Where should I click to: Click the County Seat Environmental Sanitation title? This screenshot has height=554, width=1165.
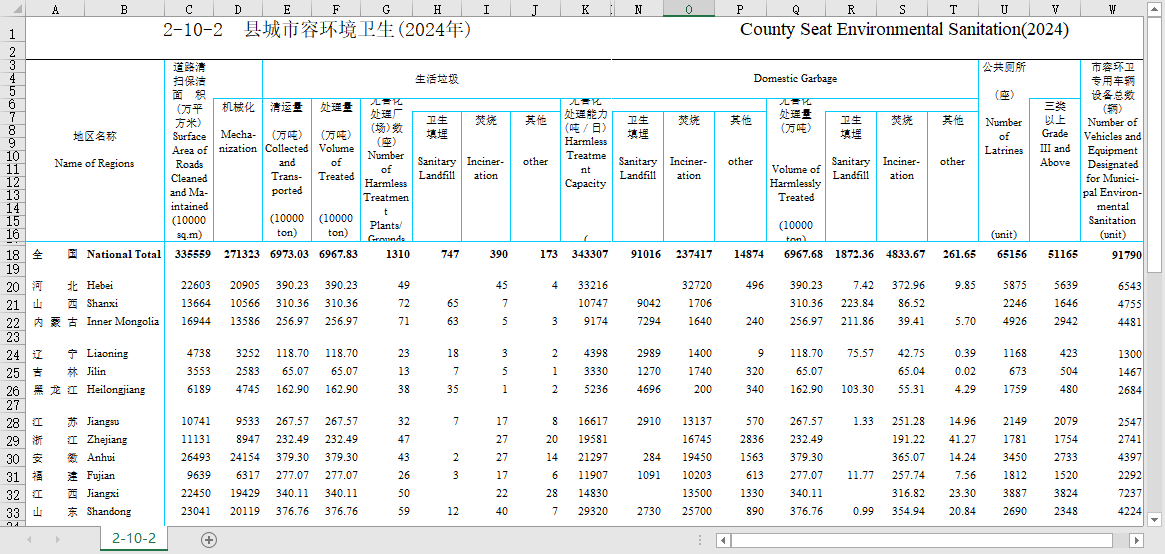coord(903,30)
